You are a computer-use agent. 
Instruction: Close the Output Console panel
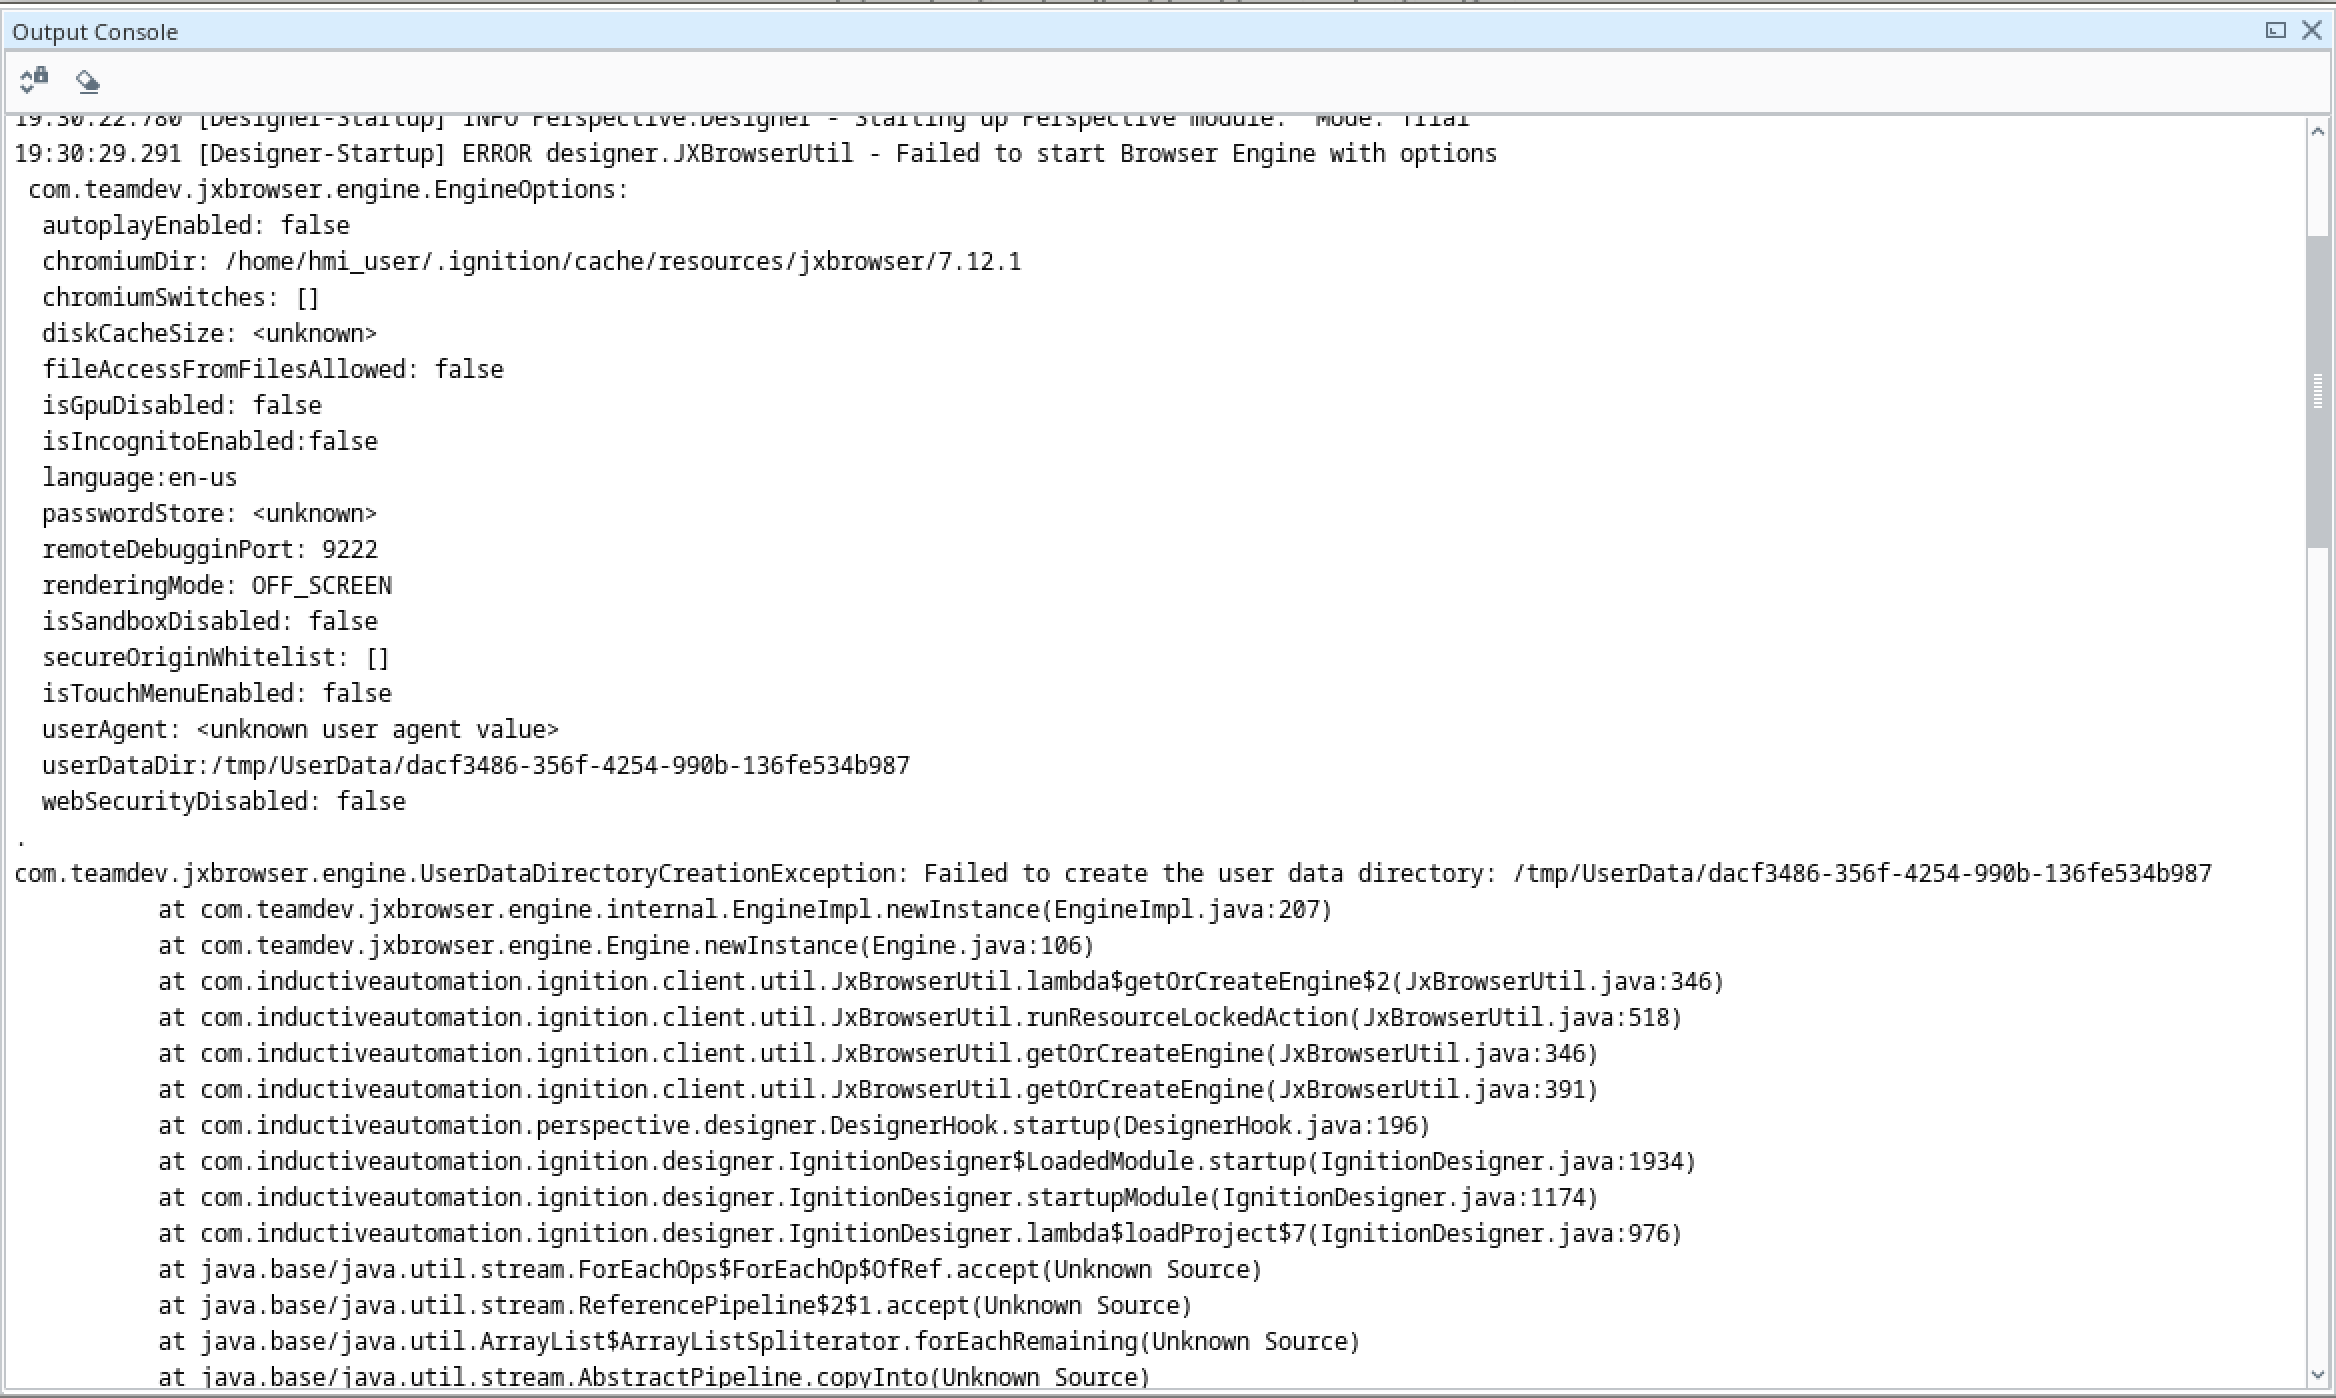coord(2312,31)
